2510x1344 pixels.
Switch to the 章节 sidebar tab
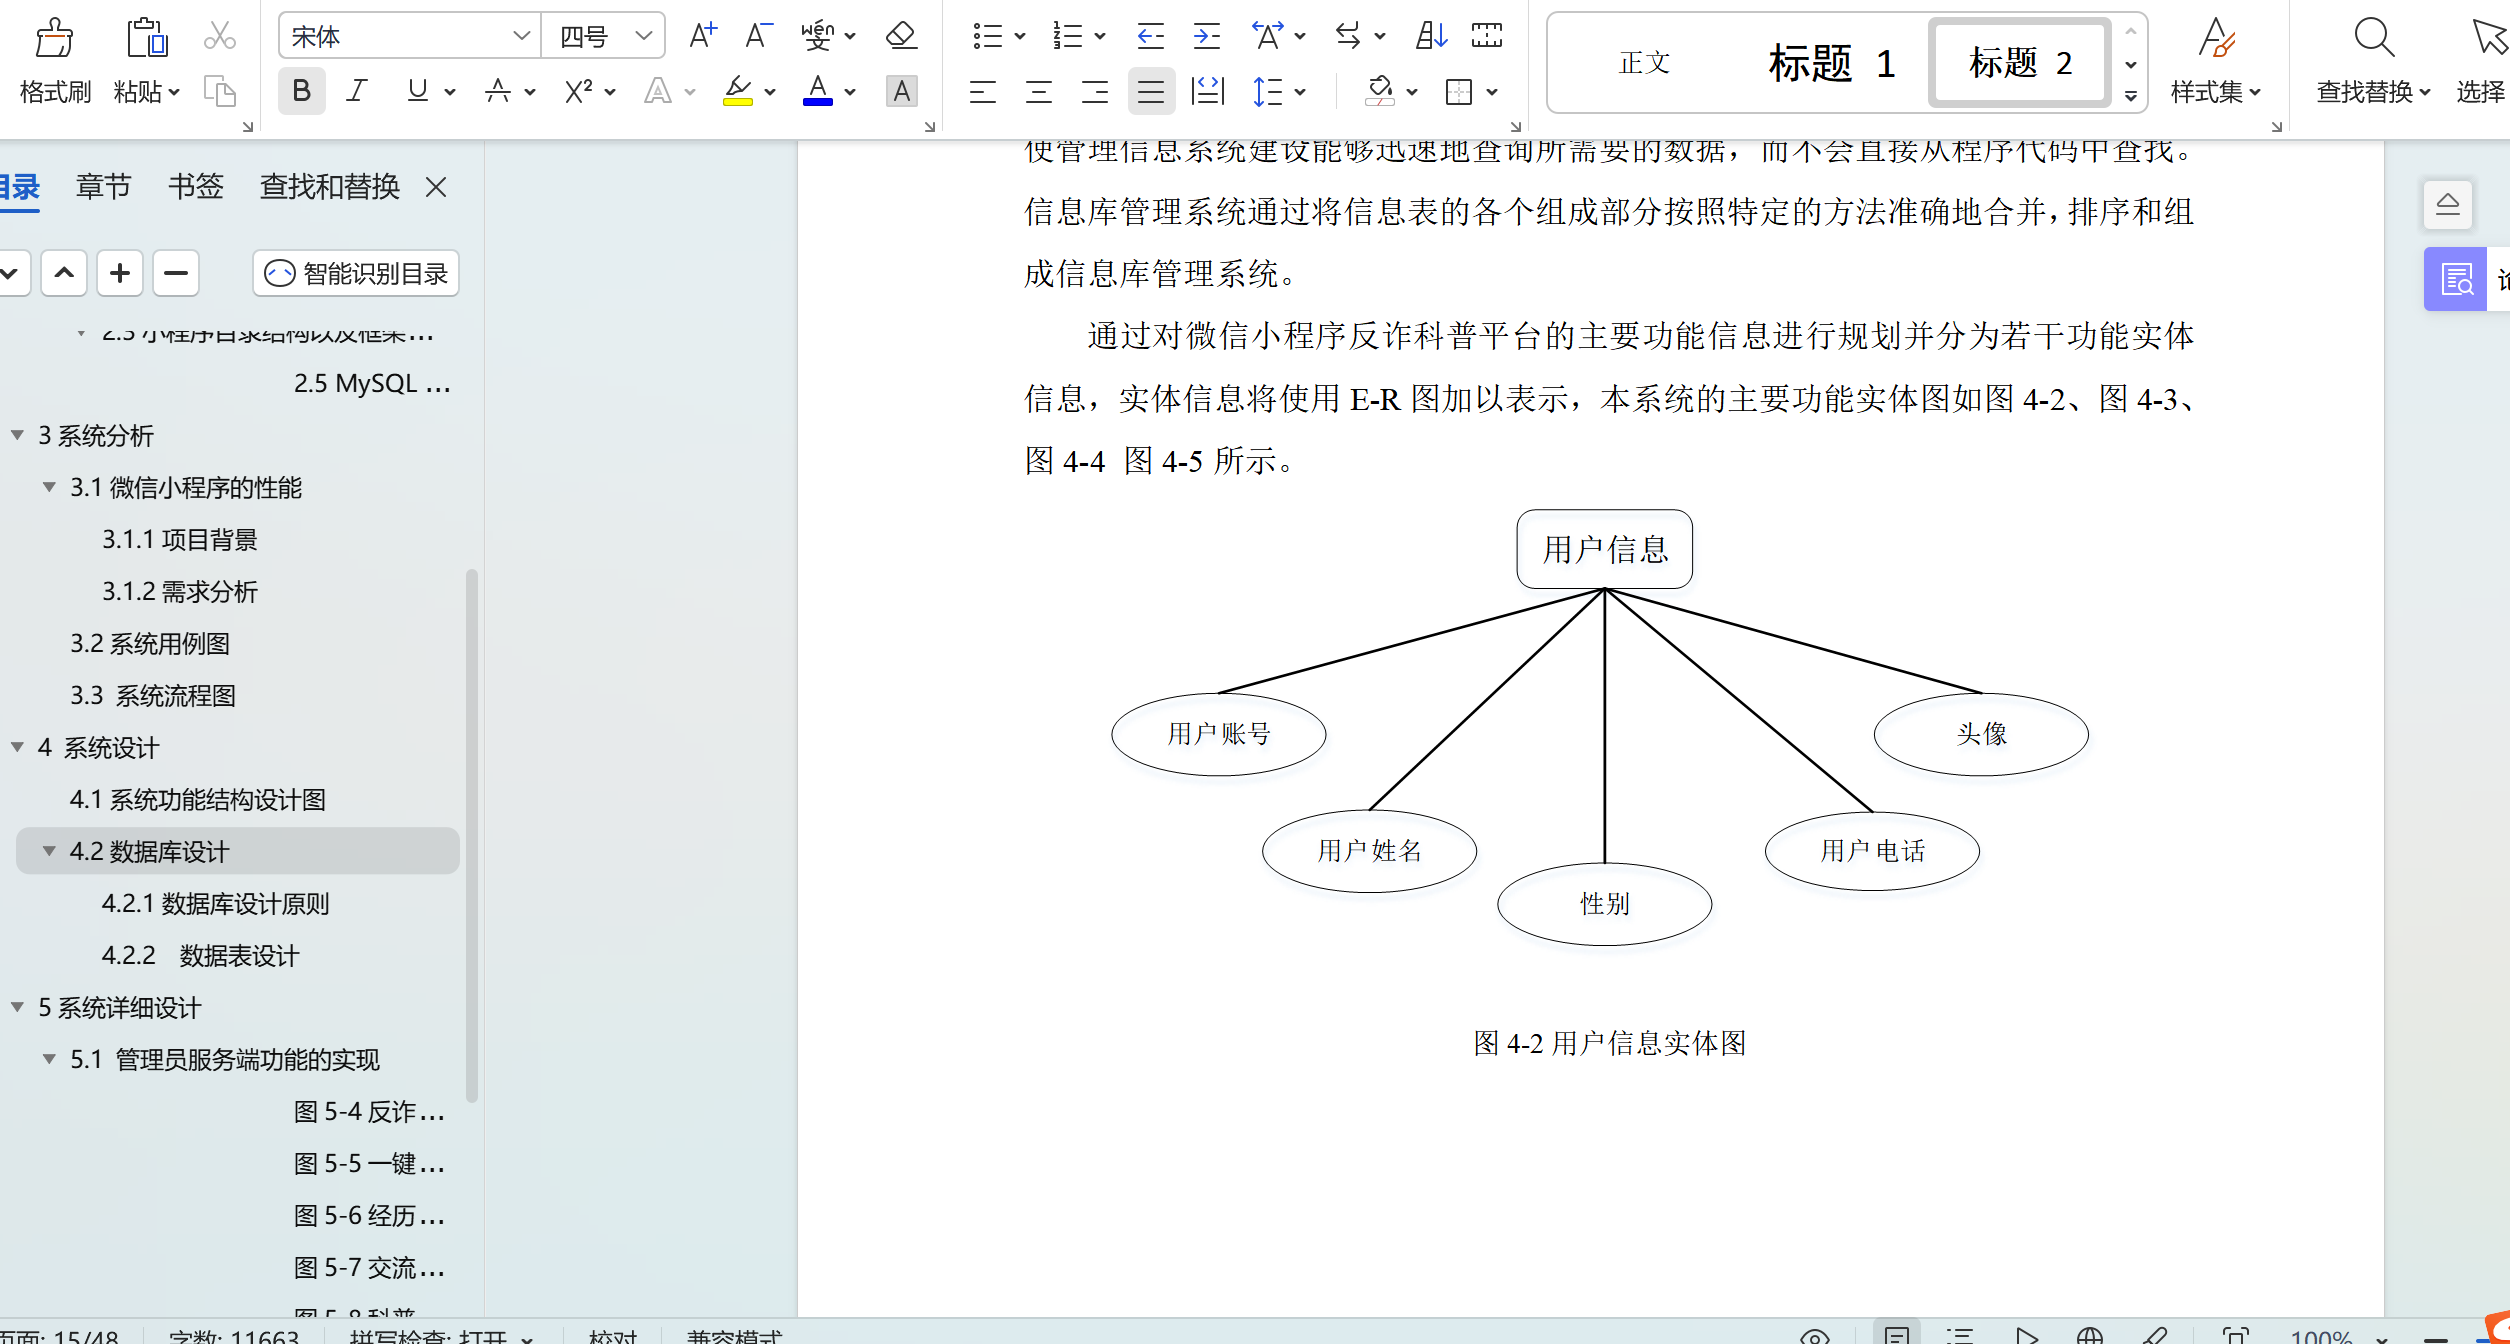[103, 186]
